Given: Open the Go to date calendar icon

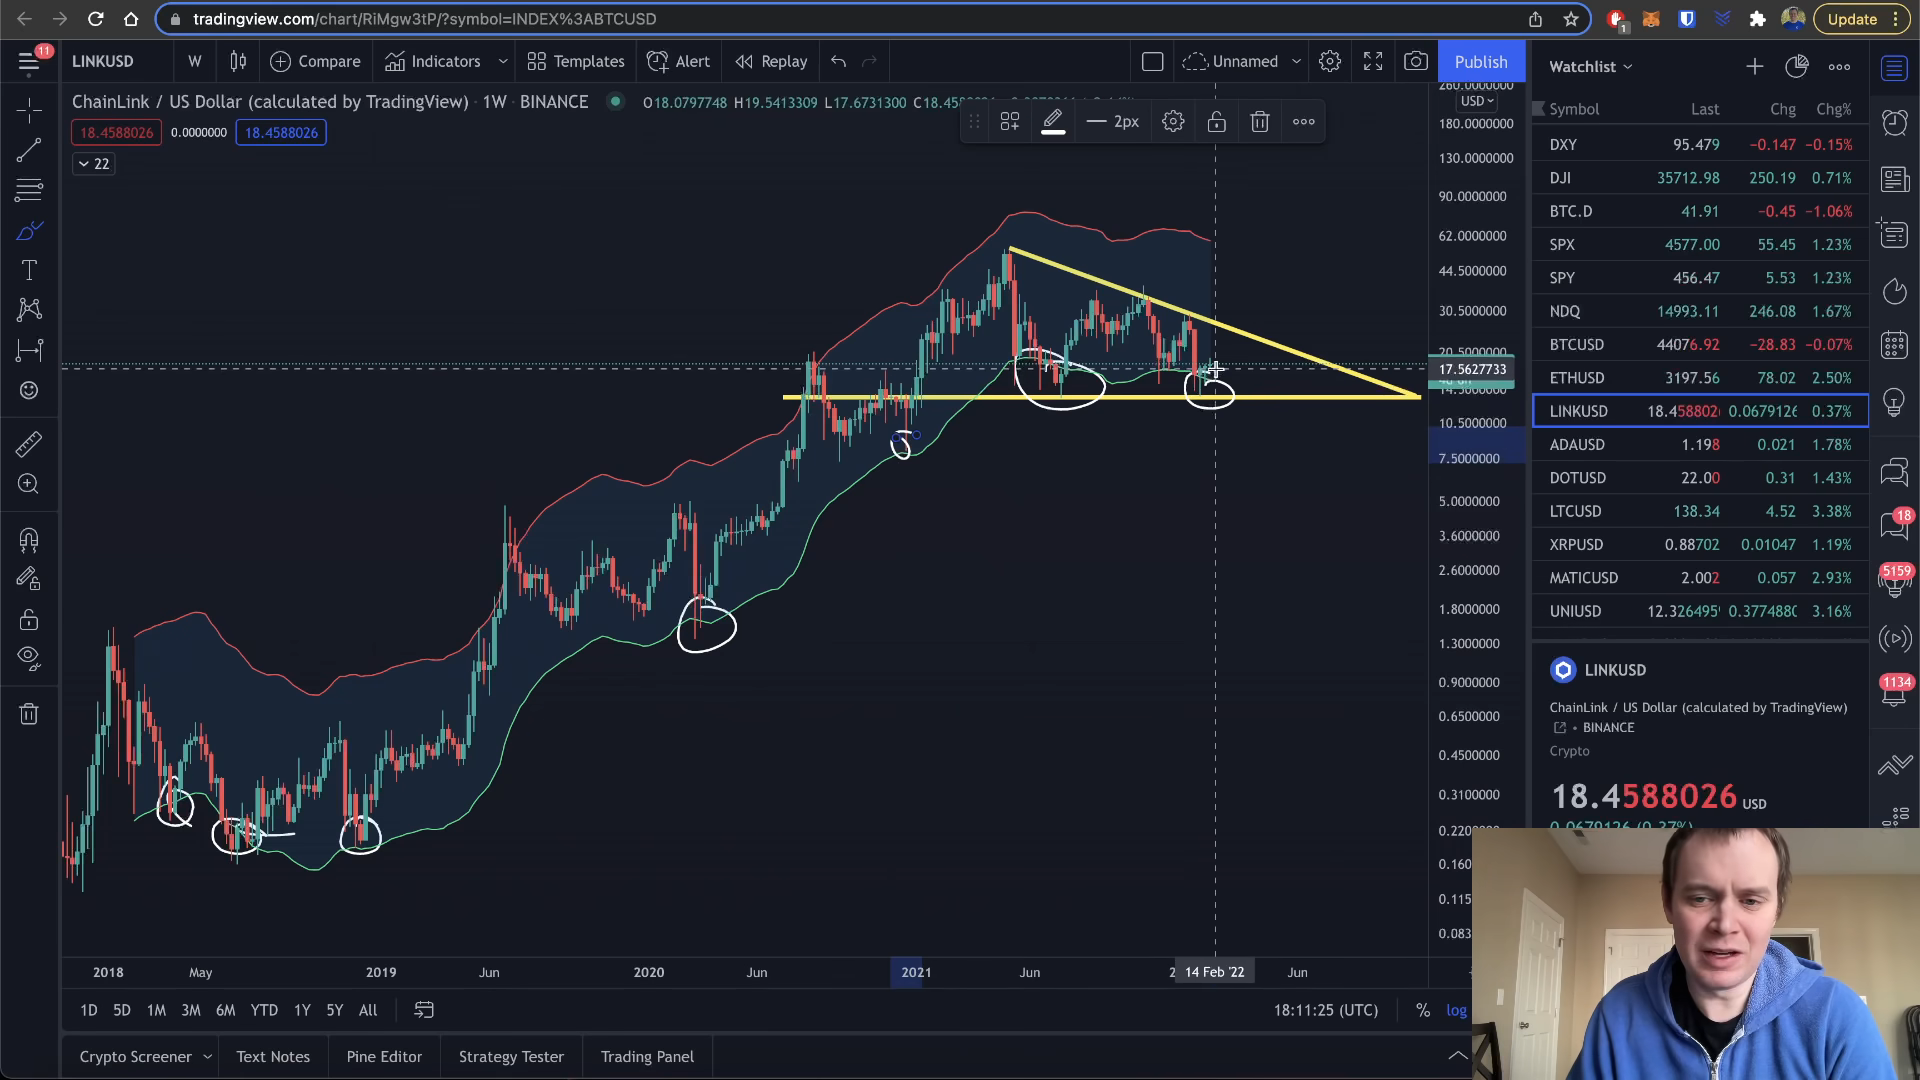Looking at the screenshot, I should (424, 1011).
